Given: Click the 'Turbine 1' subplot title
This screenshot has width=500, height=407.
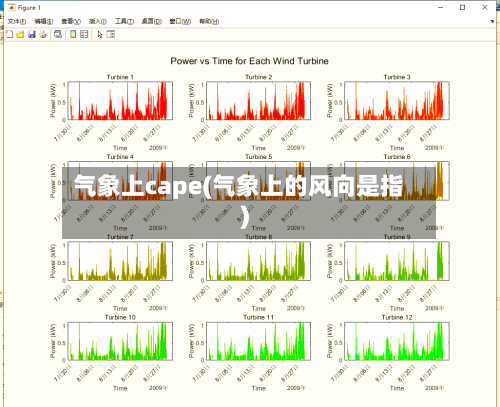Looking at the screenshot, I should [x=120, y=77].
